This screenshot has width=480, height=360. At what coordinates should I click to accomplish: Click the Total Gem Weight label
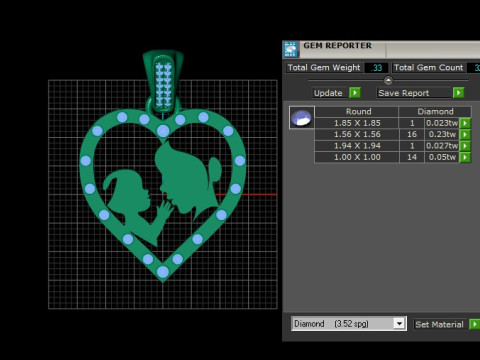pyautogui.click(x=324, y=68)
